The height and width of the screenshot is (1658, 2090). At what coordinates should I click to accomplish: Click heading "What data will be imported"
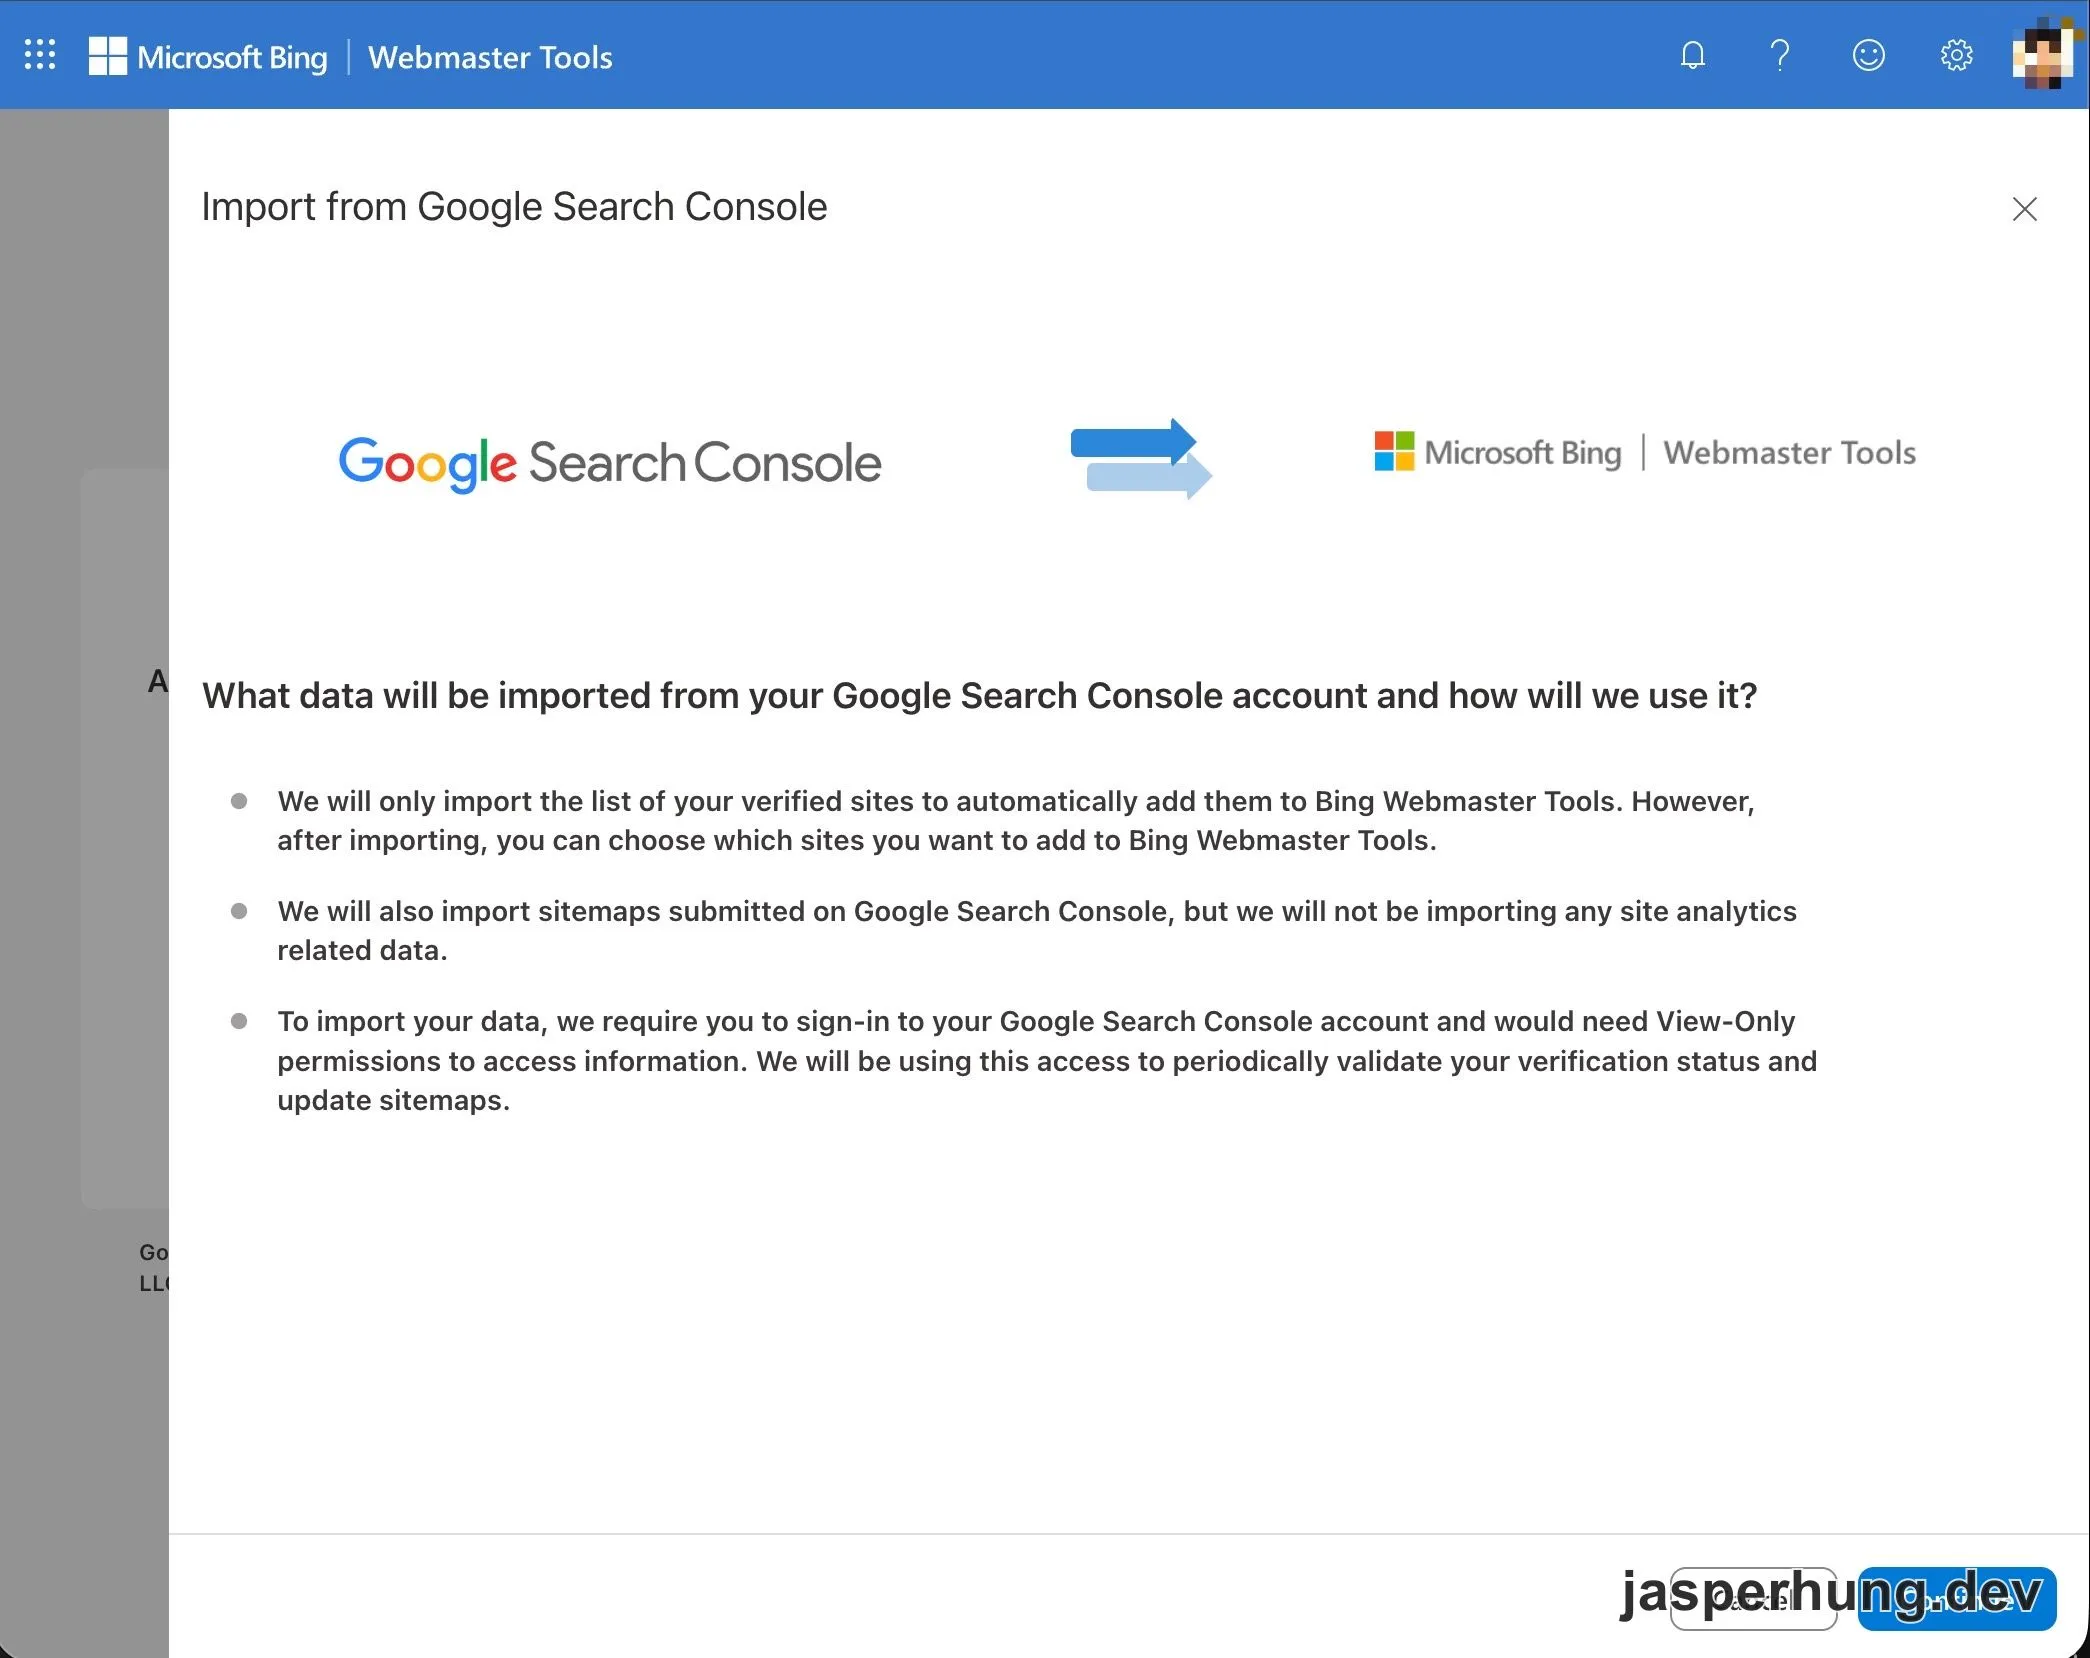pos(979,695)
